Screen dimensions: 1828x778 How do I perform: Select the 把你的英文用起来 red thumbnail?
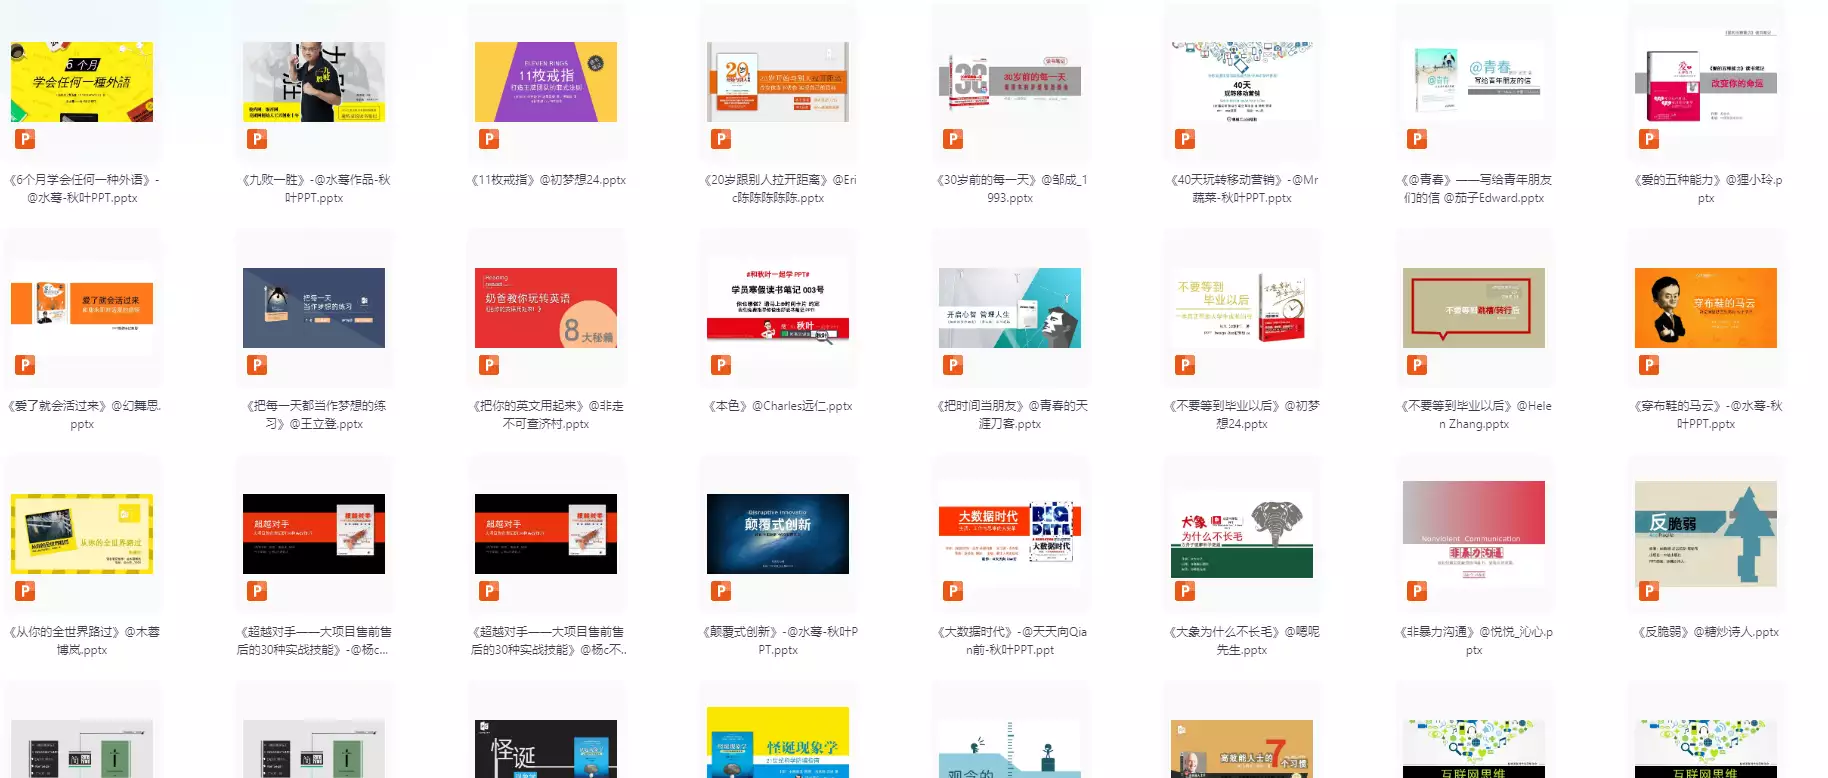[x=546, y=308]
